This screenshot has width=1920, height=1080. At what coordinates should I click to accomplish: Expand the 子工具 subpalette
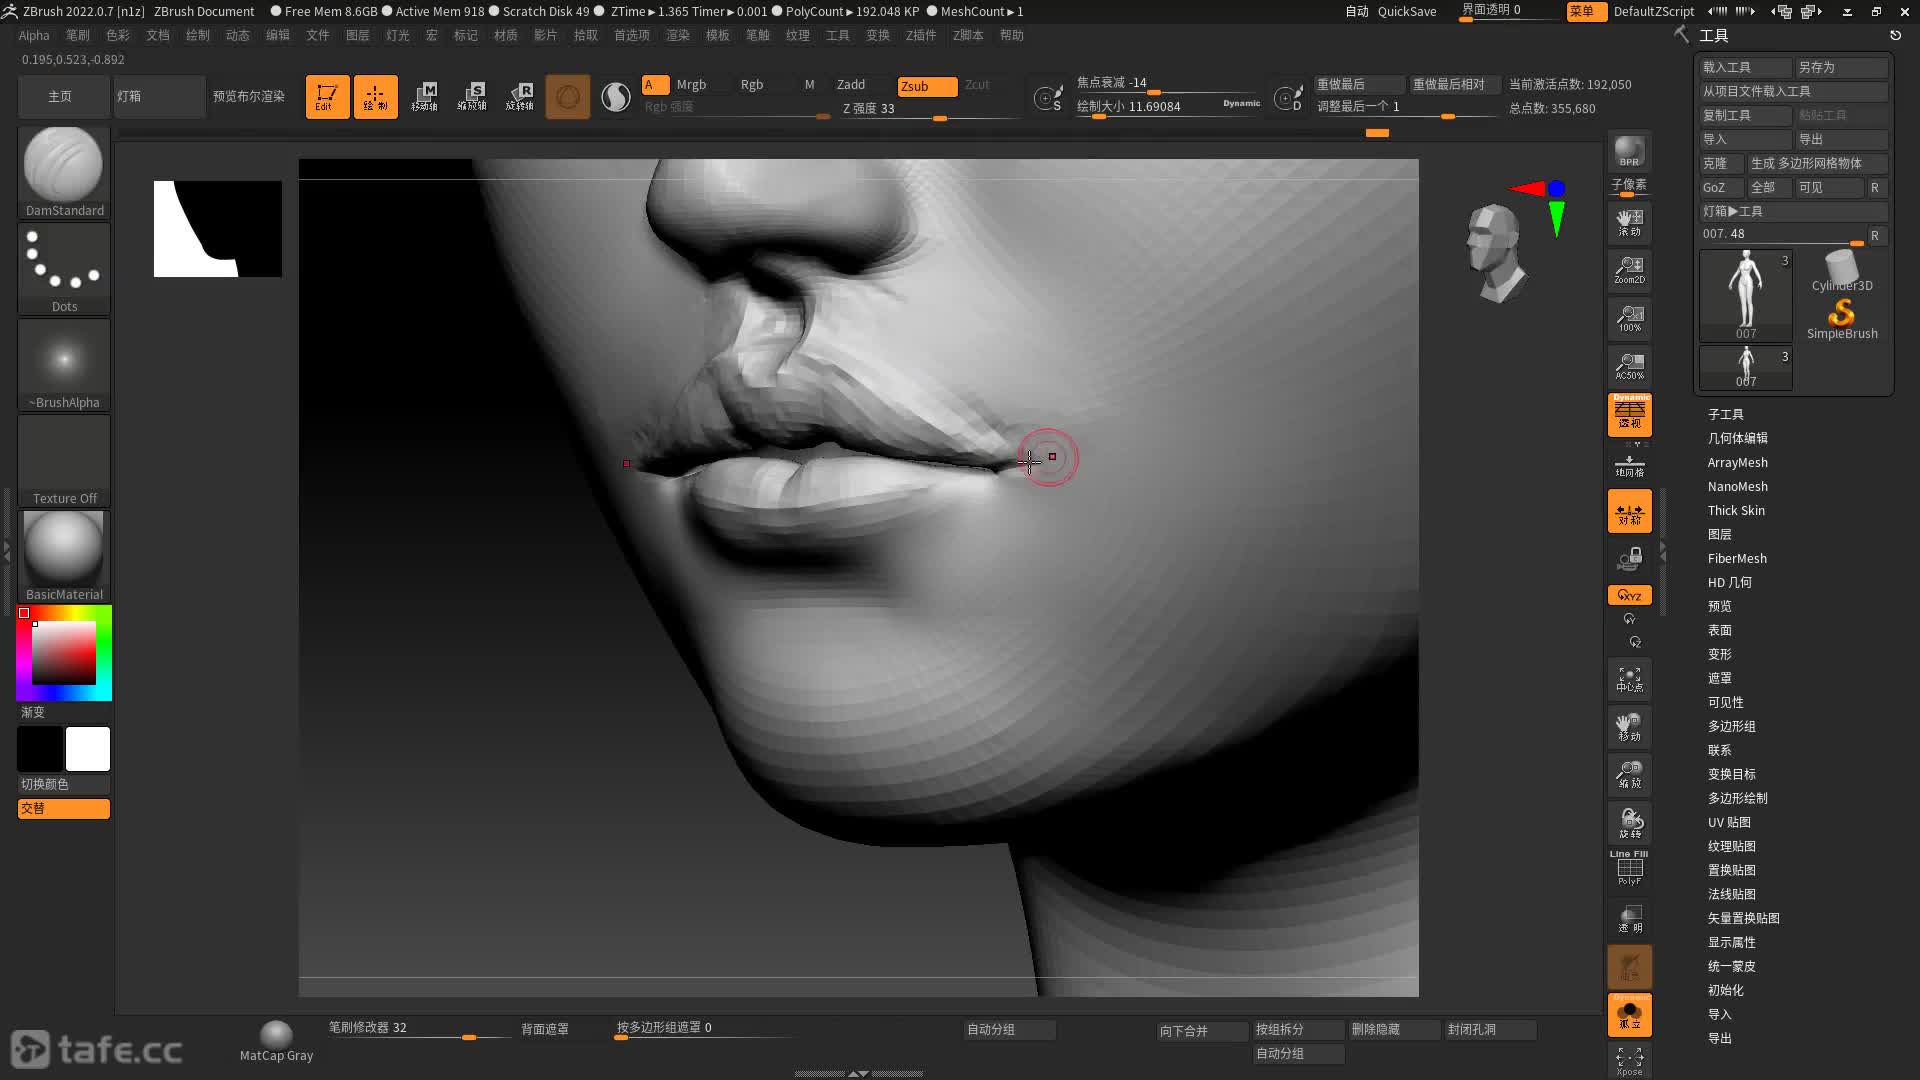[1726, 414]
